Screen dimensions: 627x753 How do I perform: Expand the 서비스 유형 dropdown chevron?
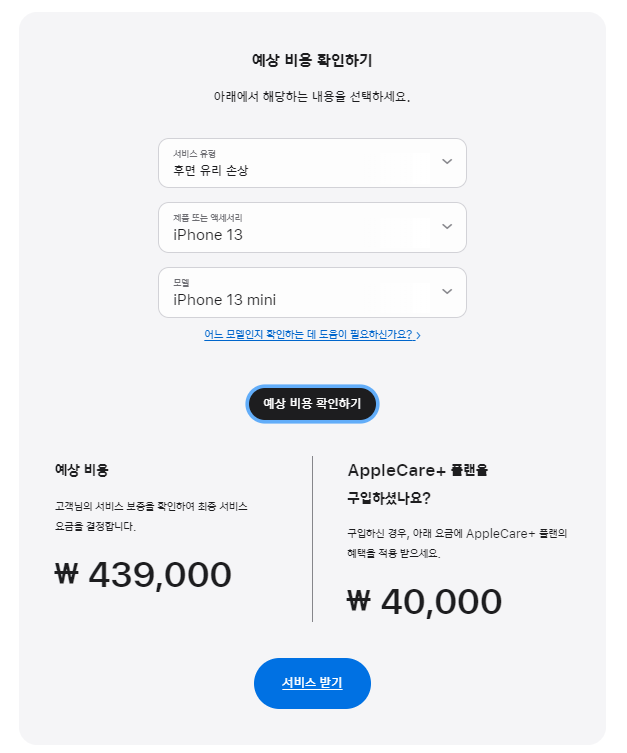tap(446, 162)
